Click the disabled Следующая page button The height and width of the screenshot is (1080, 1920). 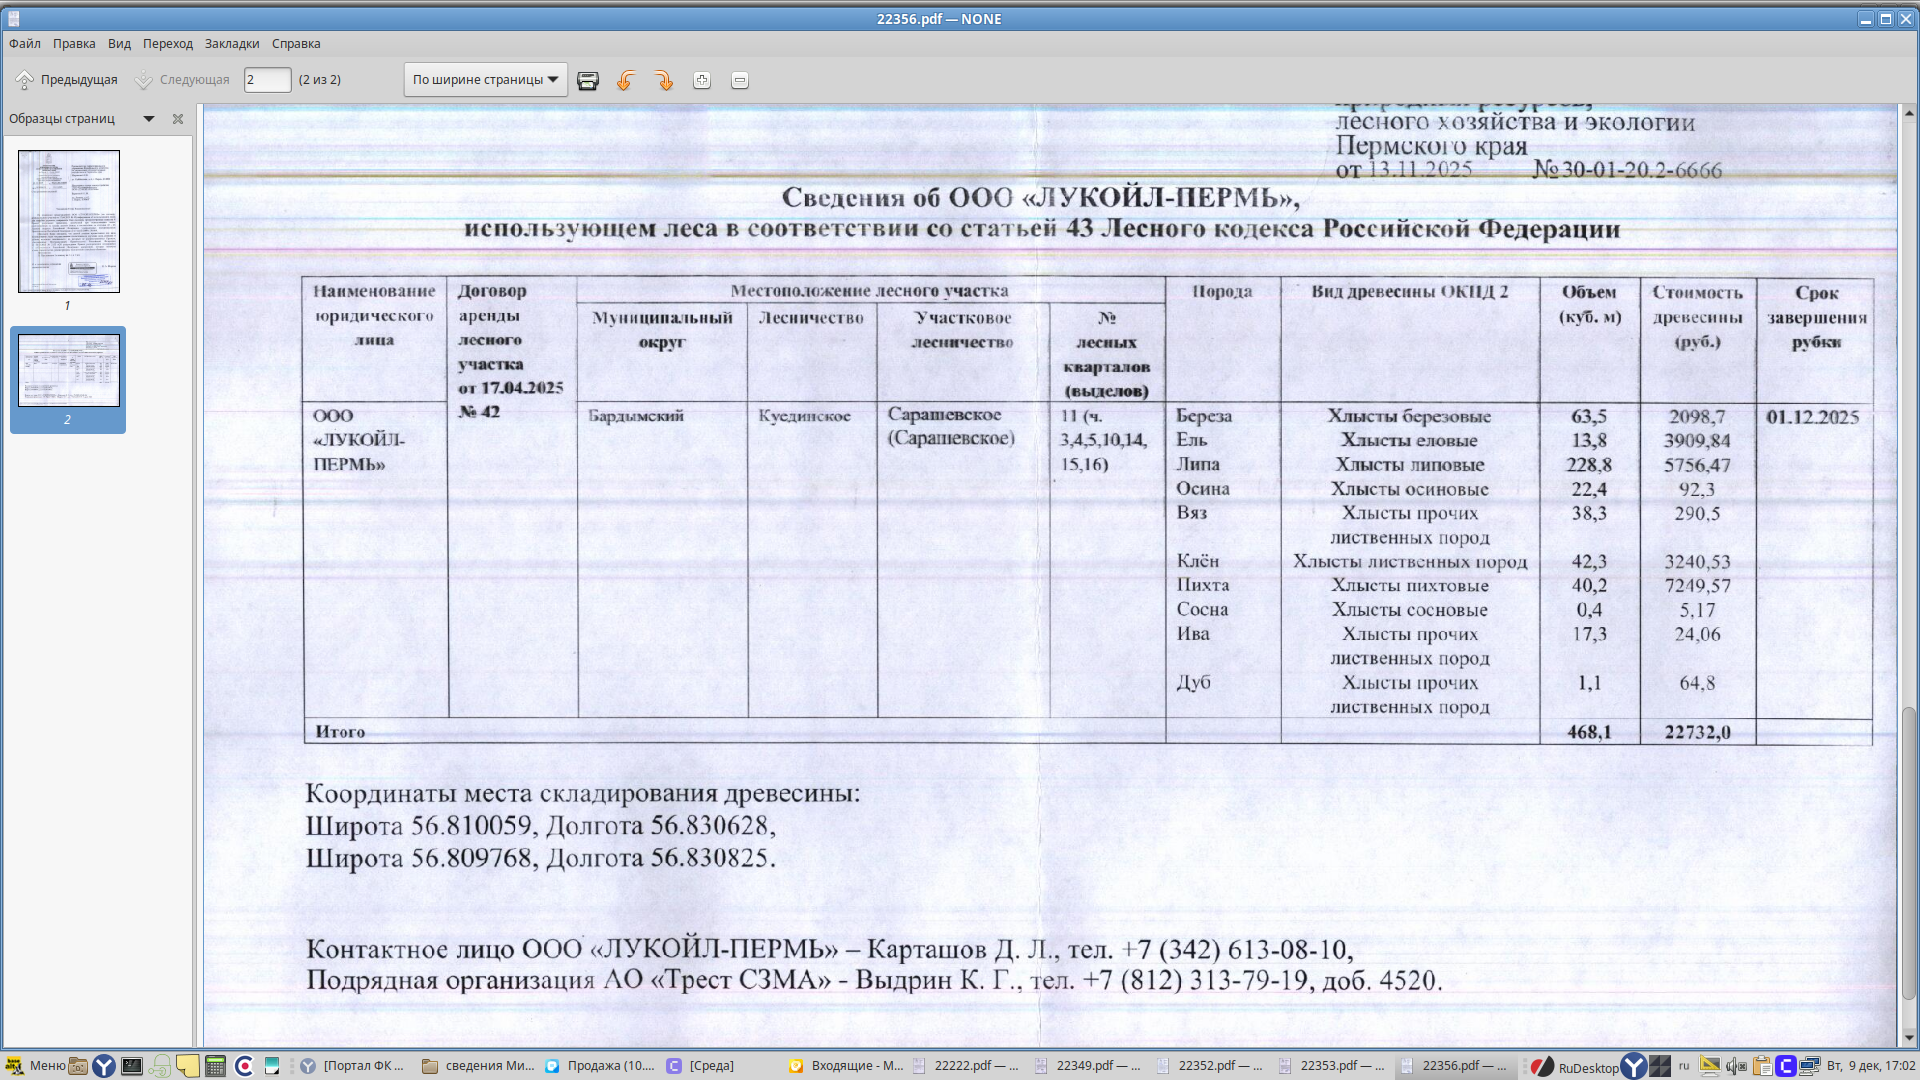(182, 80)
